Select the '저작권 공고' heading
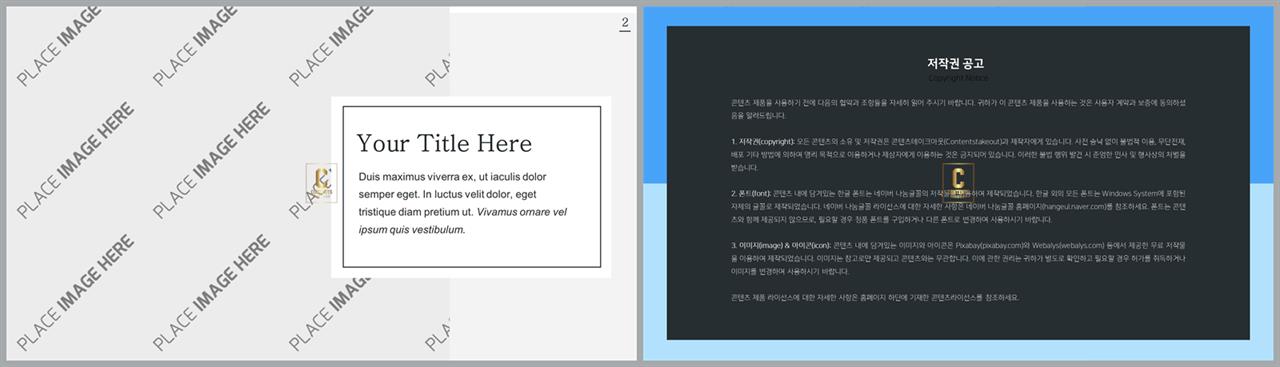The height and width of the screenshot is (367, 1280). click(957, 63)
